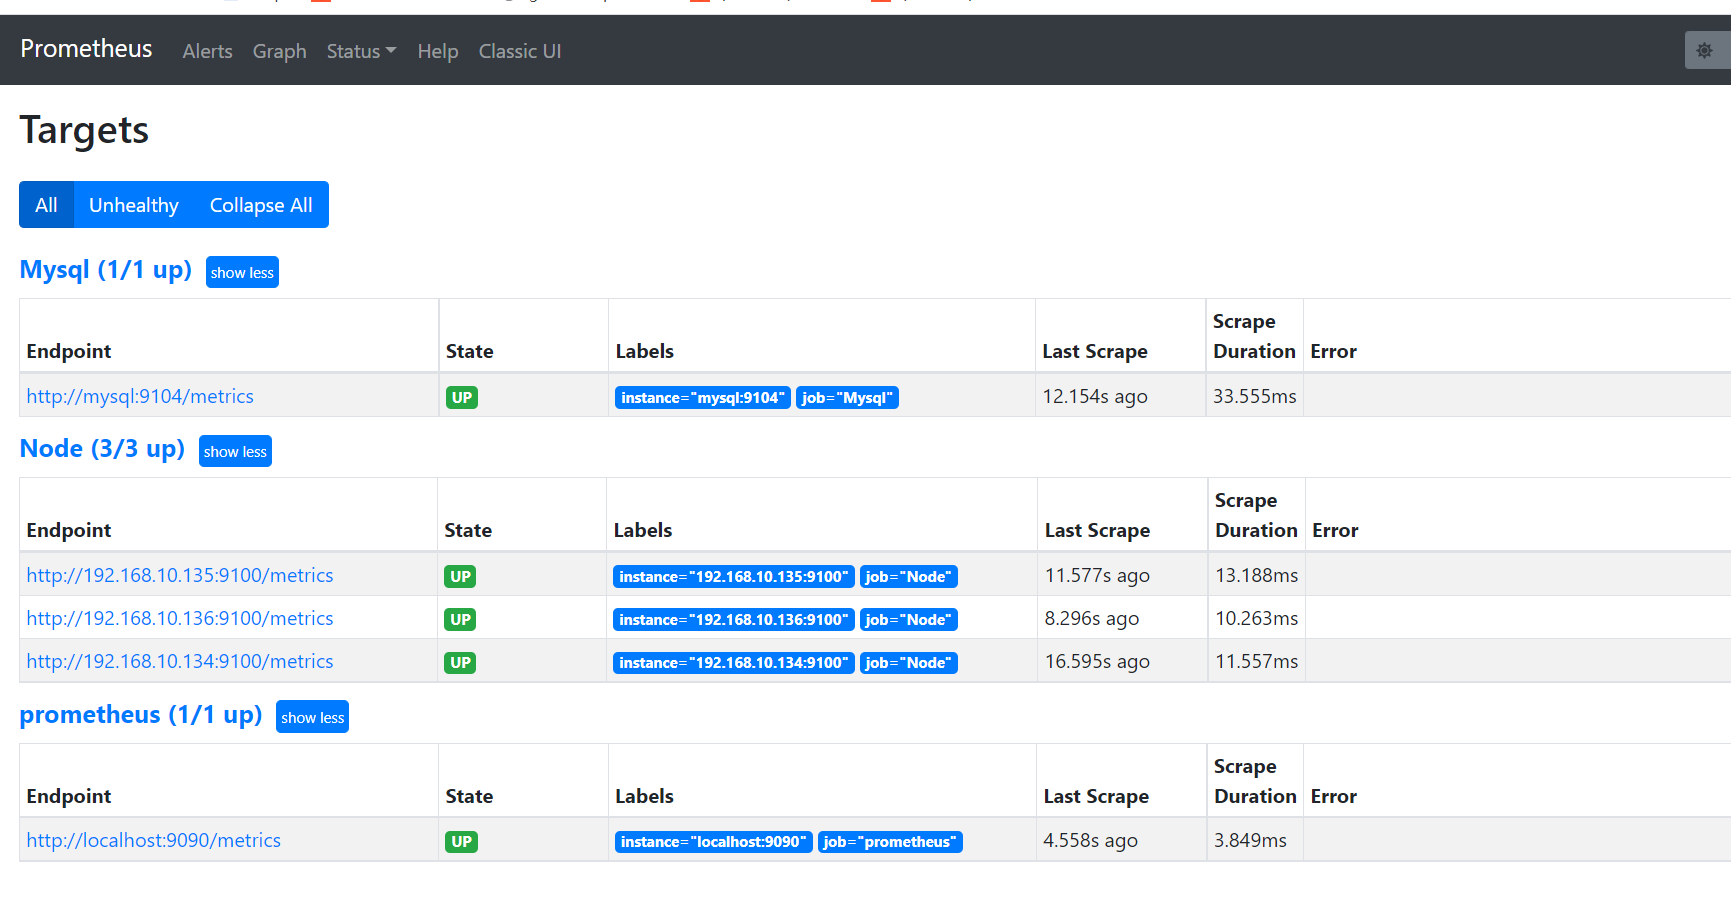Viewport: 1731px width, 922px height.
Task: Click the job="Node" badge for 192.168.10.136
Action: (909, 619)
